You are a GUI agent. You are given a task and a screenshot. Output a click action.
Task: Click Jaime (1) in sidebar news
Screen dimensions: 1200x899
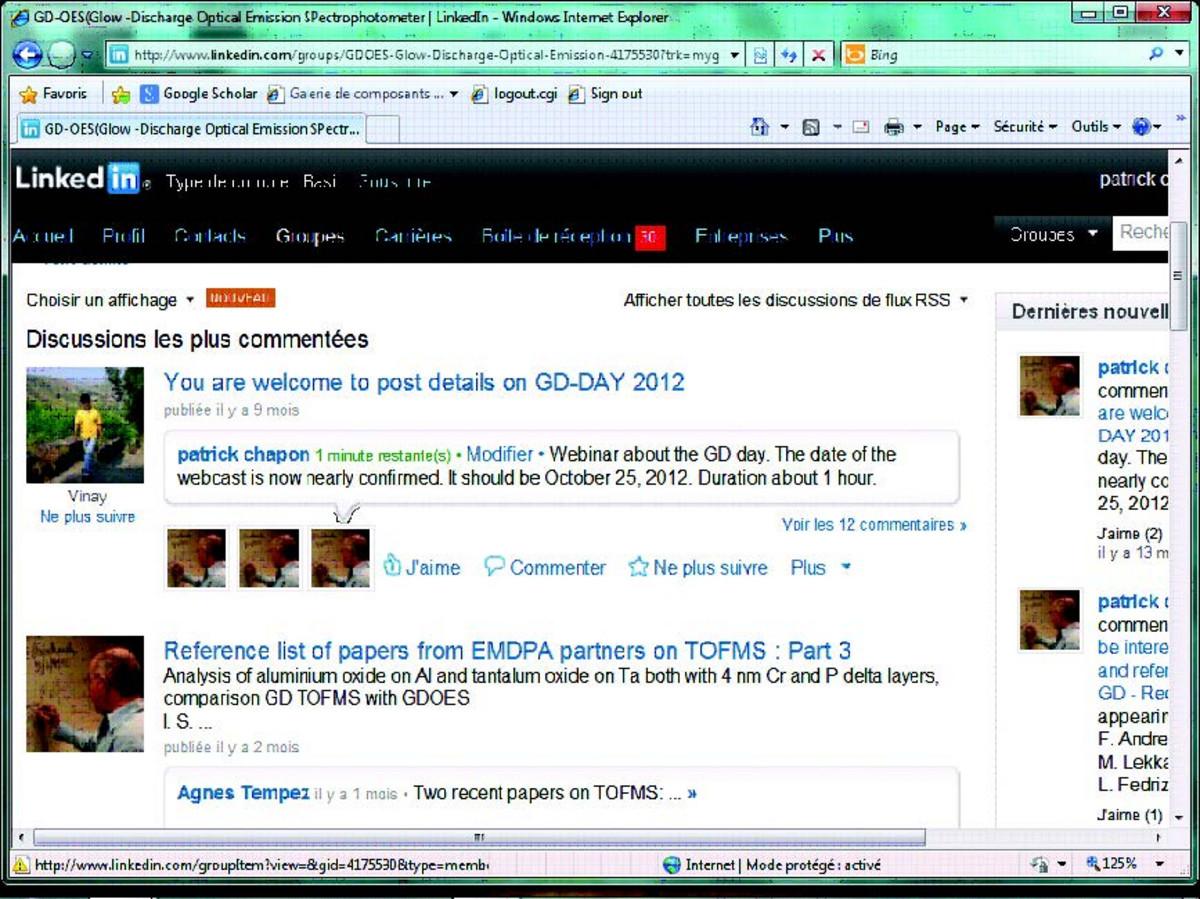pyautogui.click(x=1129, y=815)
